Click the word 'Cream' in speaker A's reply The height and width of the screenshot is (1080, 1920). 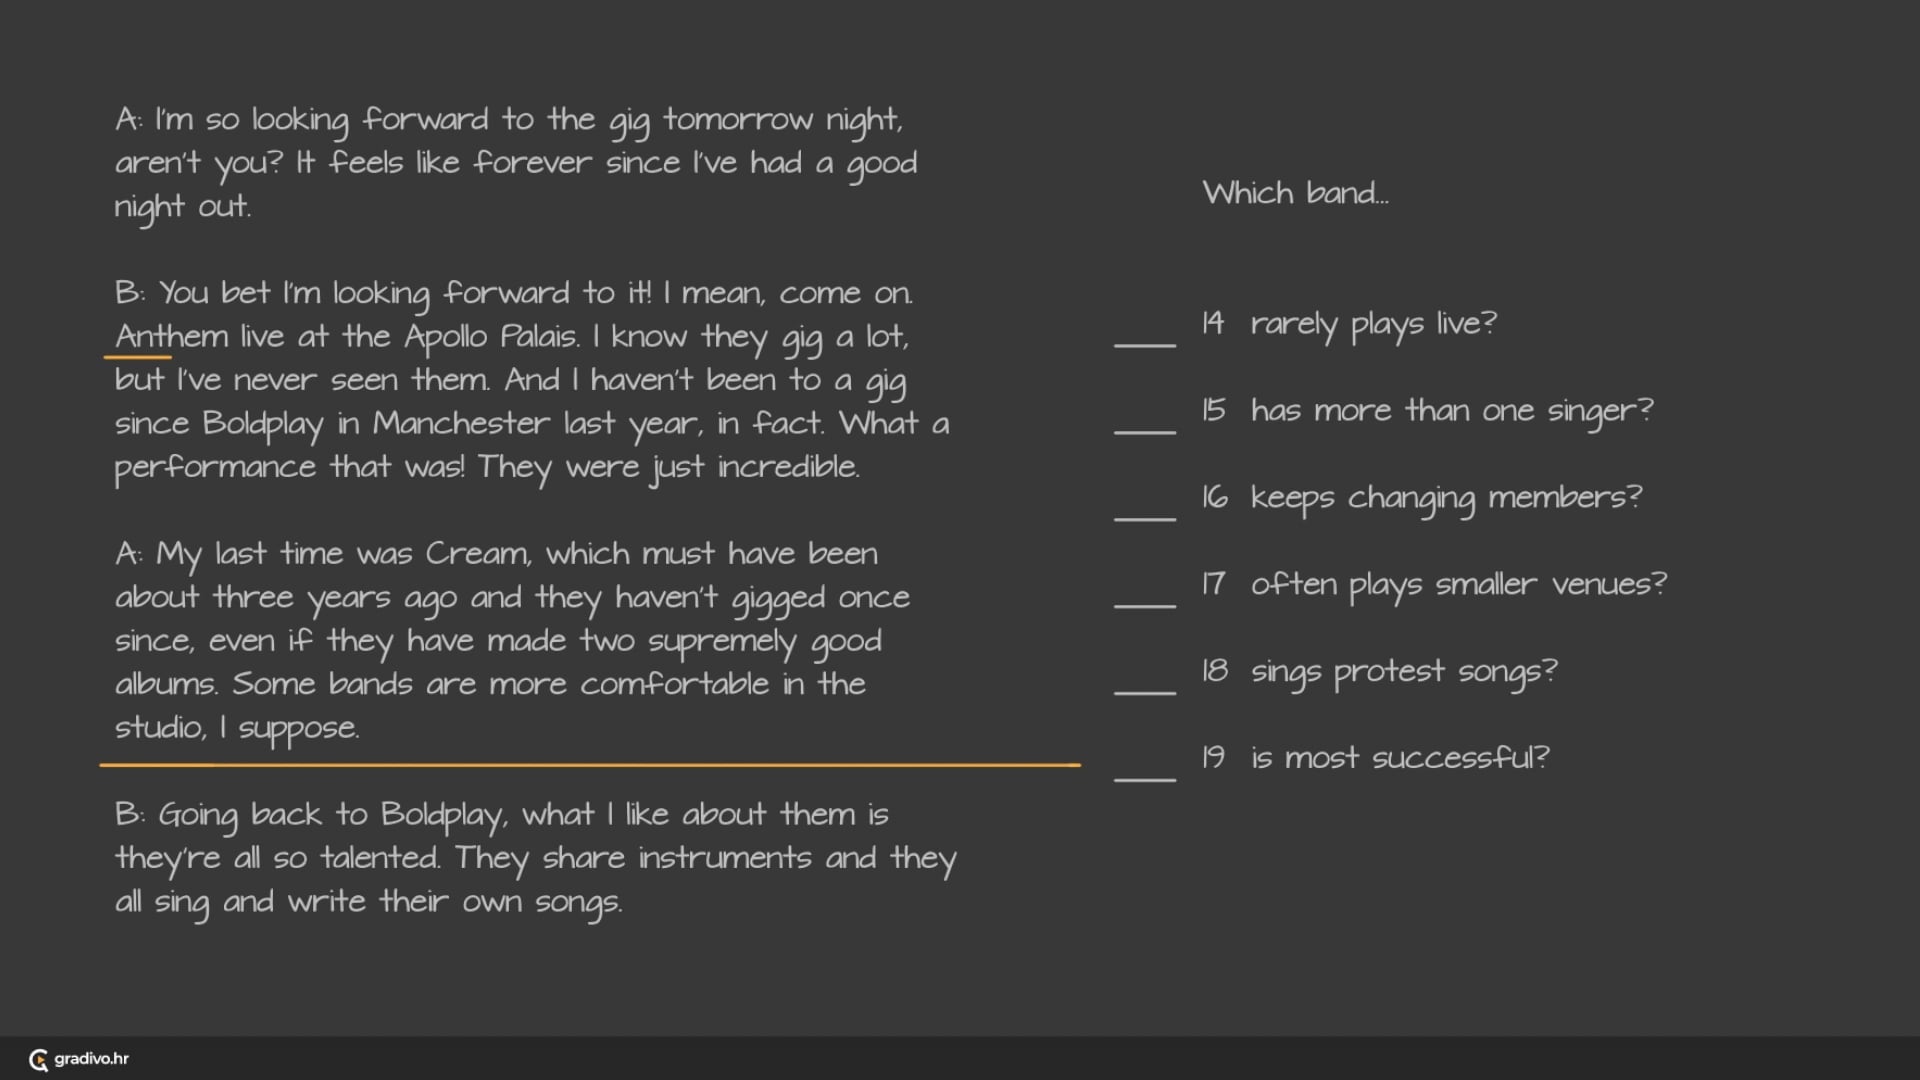tap(477, 554)
